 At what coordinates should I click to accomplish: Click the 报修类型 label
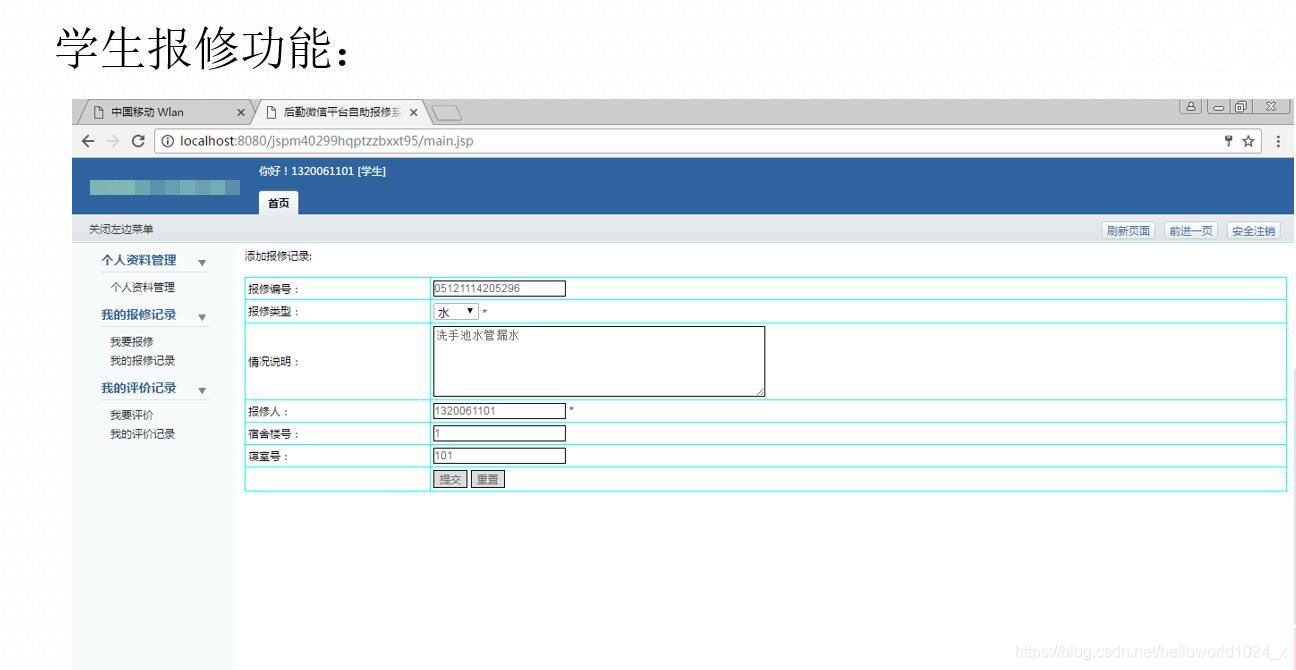(x=273, y=312)
